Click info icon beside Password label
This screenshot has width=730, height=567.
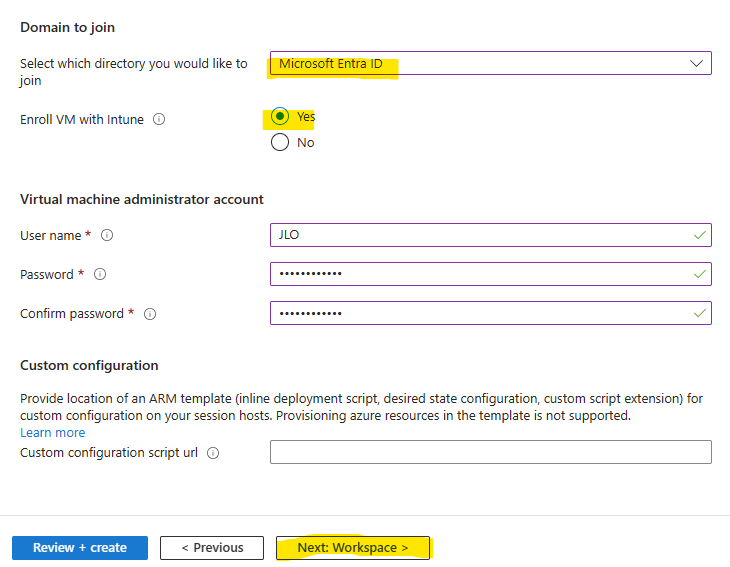point(100,274)
